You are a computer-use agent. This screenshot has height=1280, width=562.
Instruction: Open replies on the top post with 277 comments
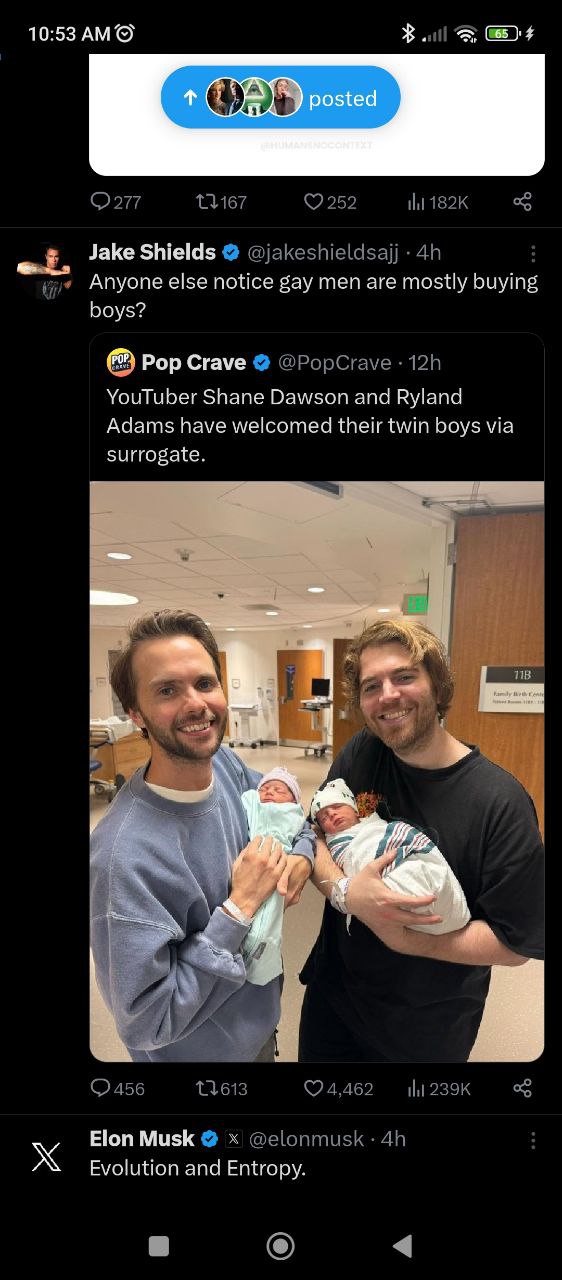116,202
